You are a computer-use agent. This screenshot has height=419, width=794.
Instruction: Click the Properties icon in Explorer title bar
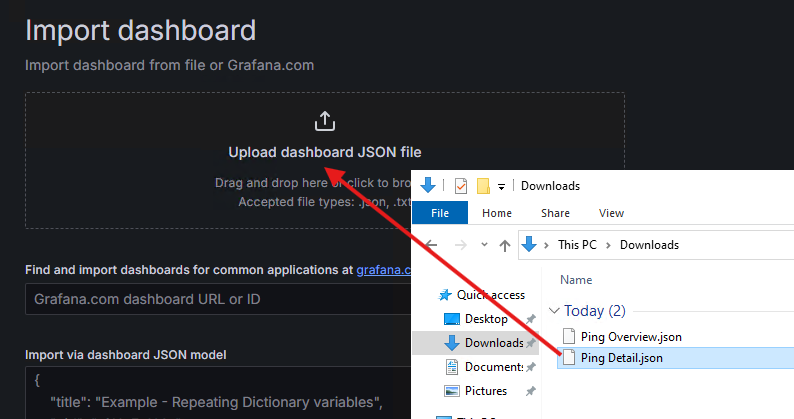(x=460, y=185)
